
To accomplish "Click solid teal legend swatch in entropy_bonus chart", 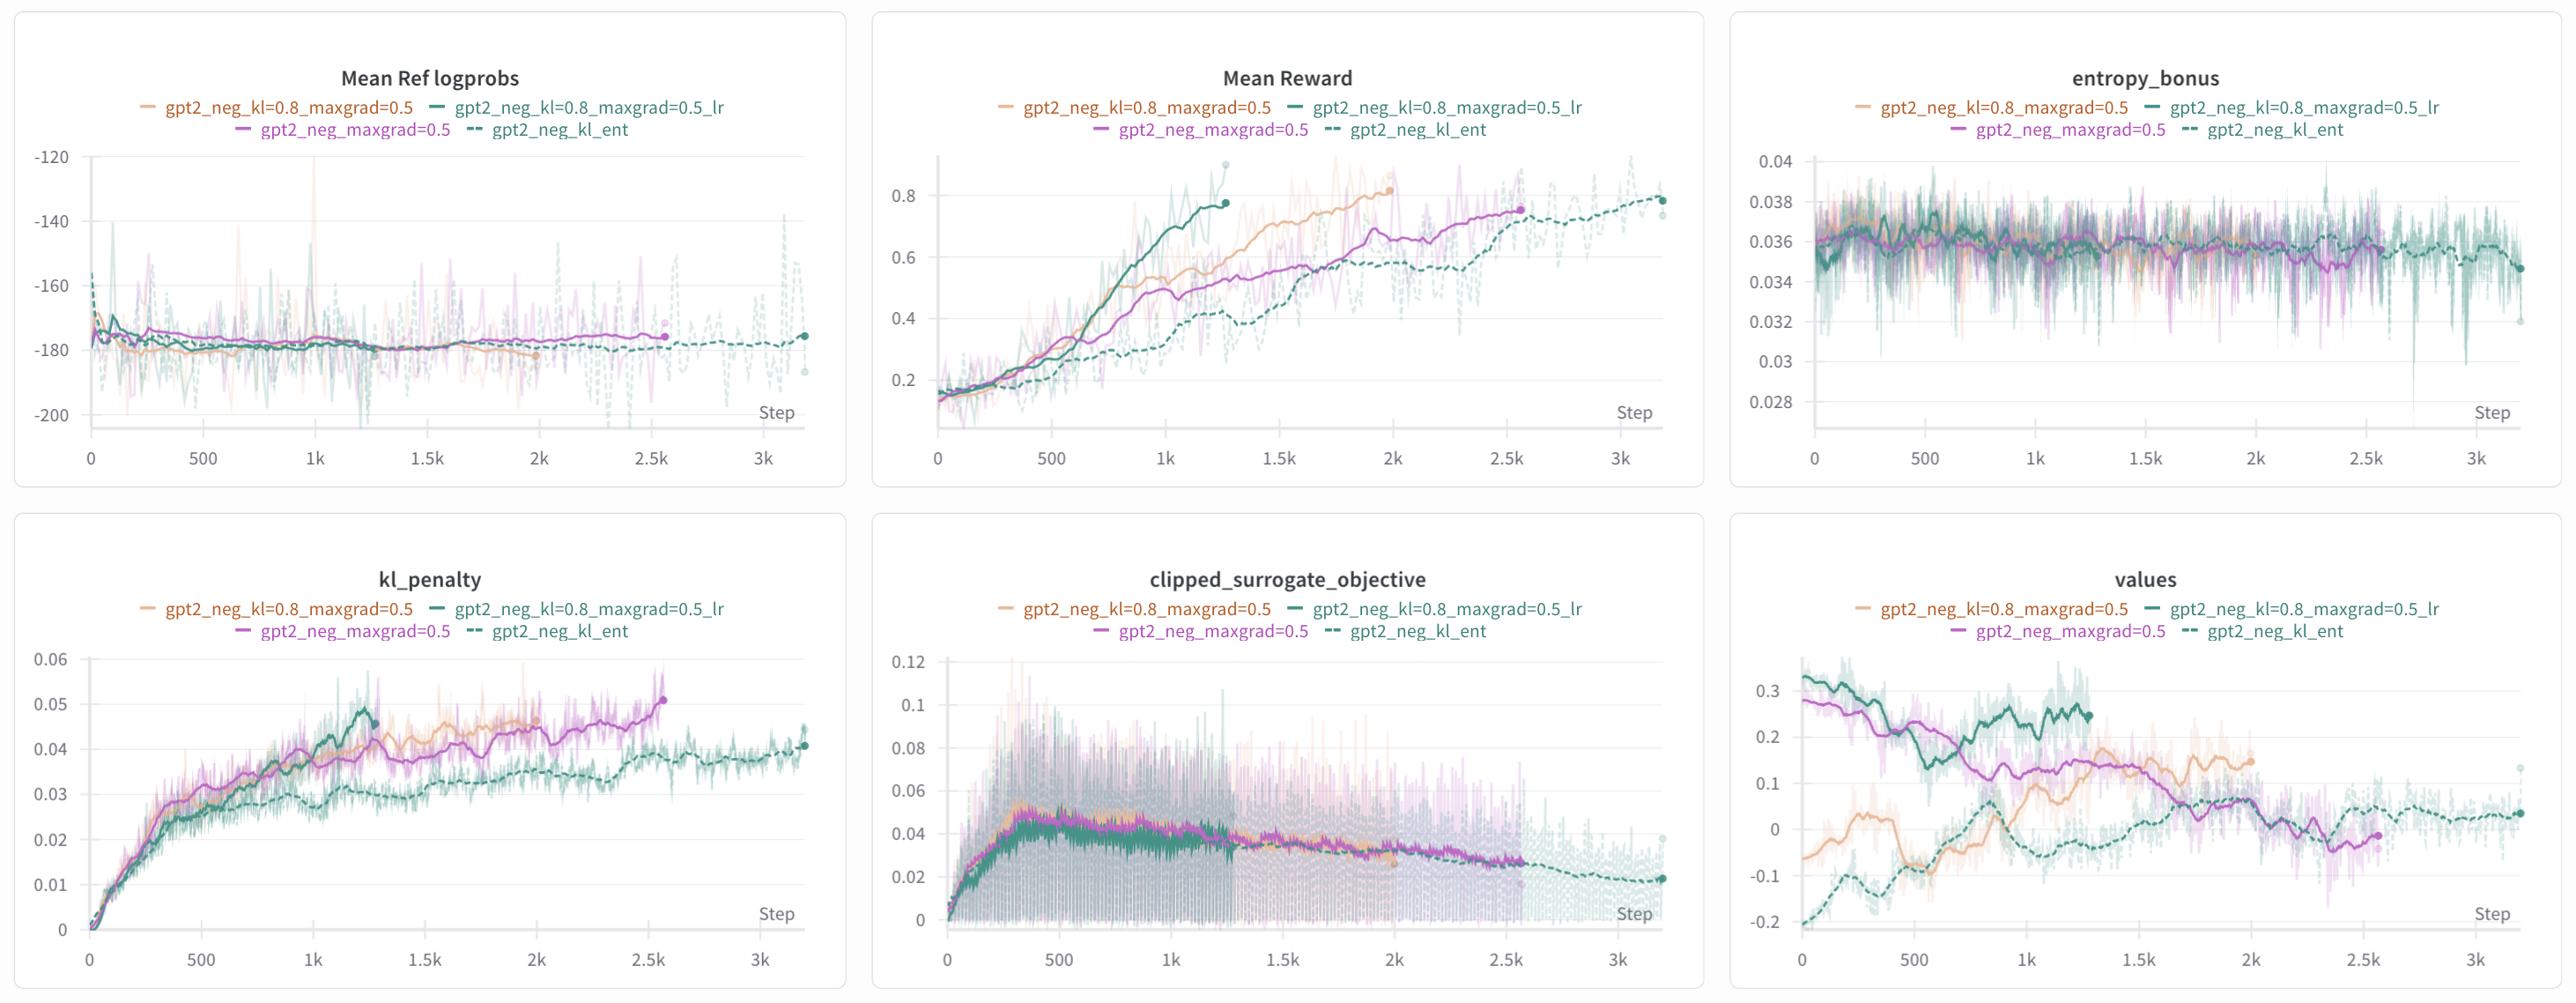I will [x=2152, y=108].
